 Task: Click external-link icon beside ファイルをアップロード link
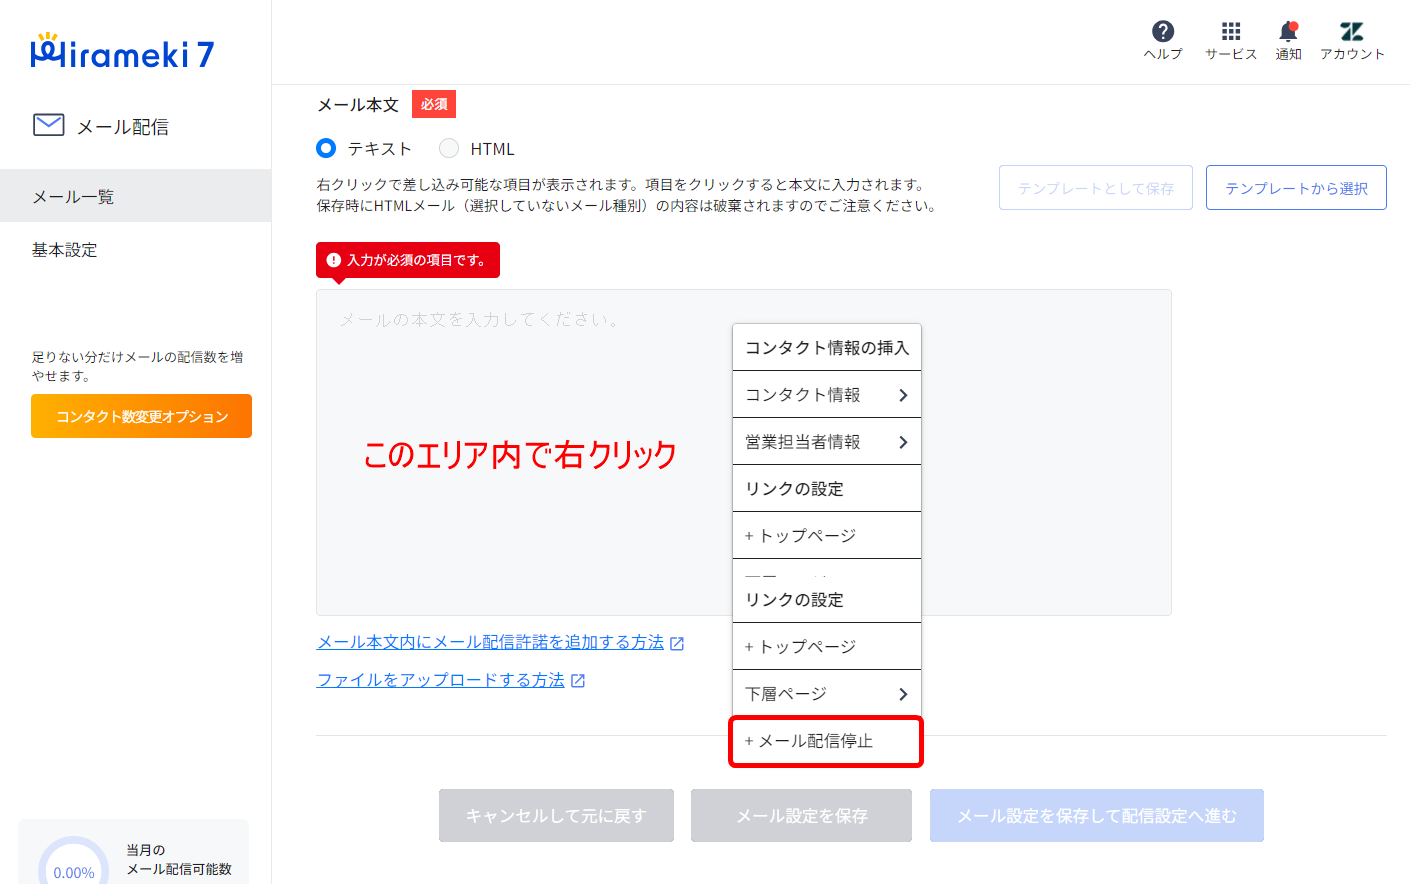[578, 681]
